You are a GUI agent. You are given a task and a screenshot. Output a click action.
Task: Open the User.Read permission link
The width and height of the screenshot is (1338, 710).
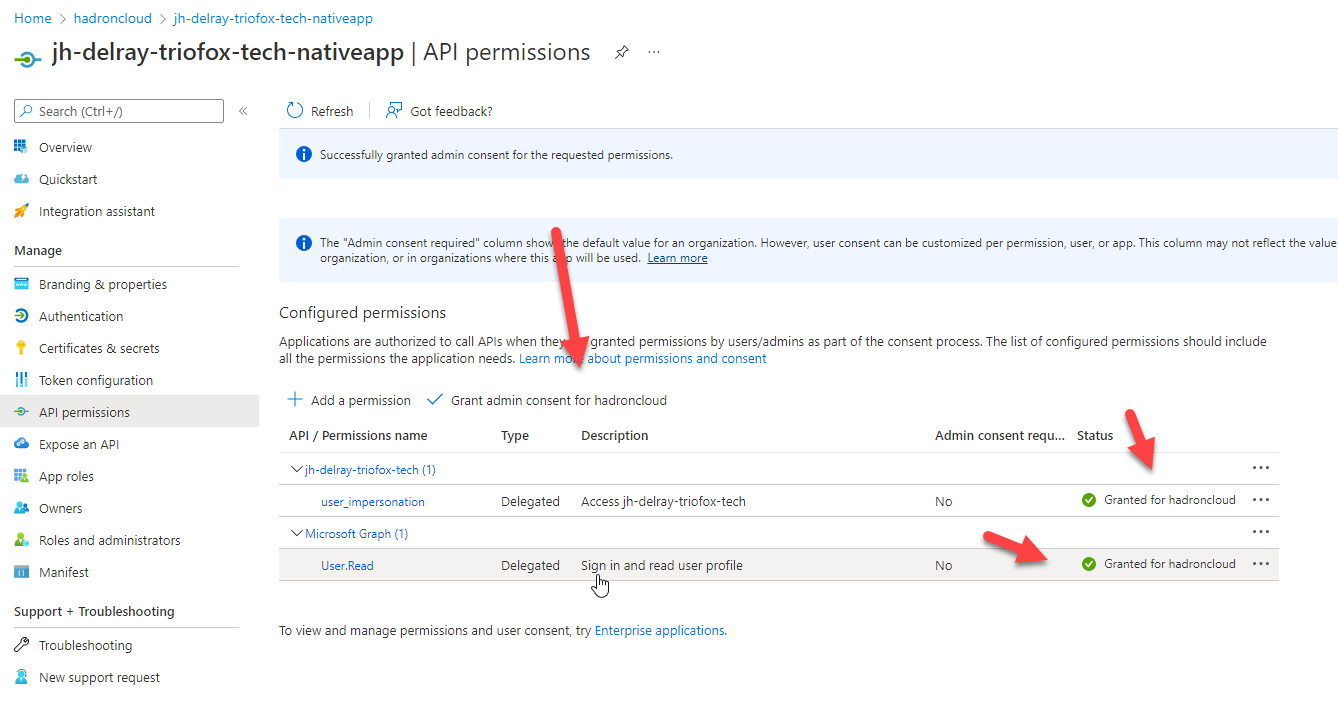coord(347,565)
